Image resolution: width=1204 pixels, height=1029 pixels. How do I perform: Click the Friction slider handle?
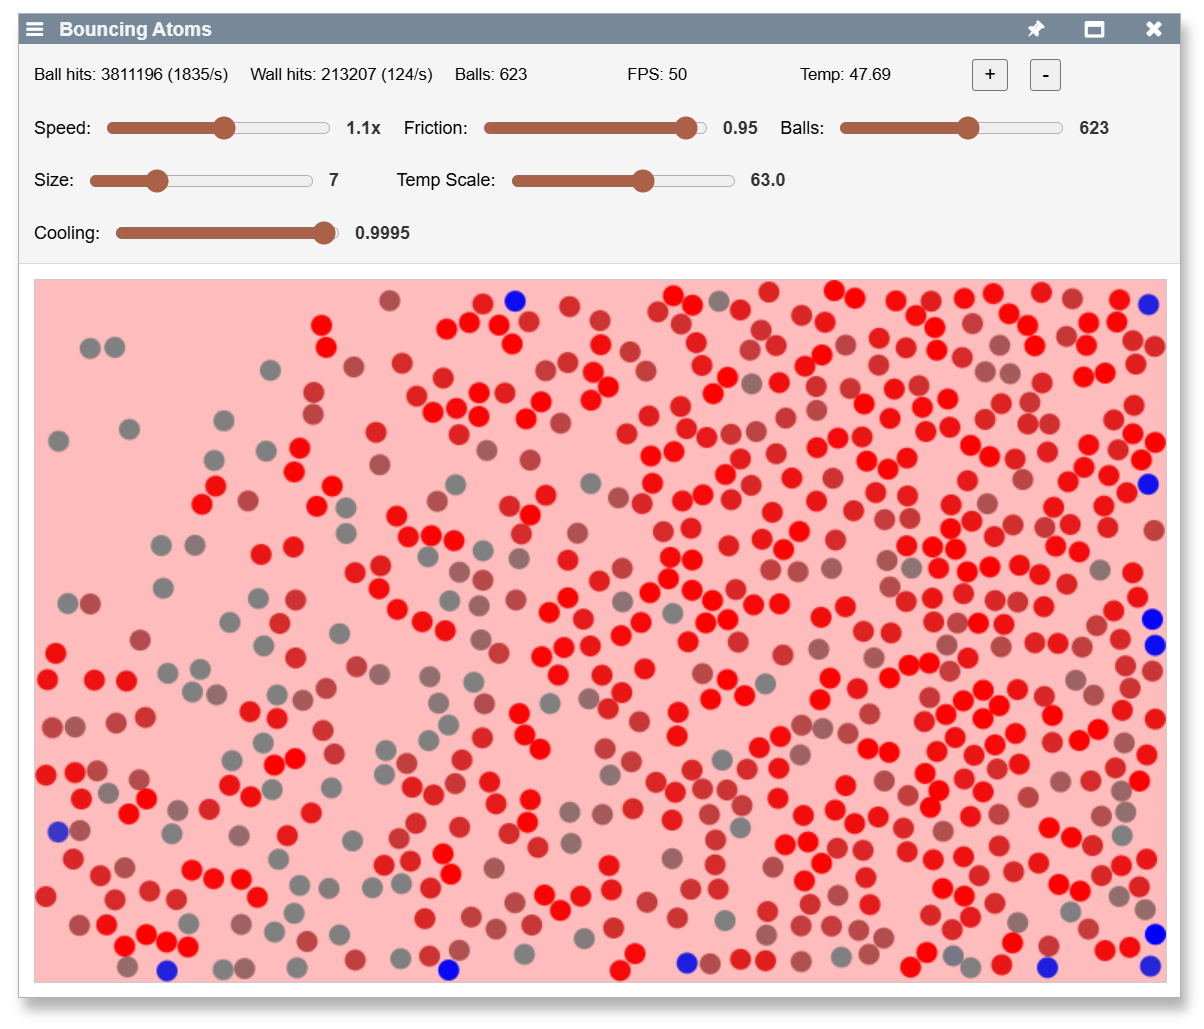coord(686,128)
